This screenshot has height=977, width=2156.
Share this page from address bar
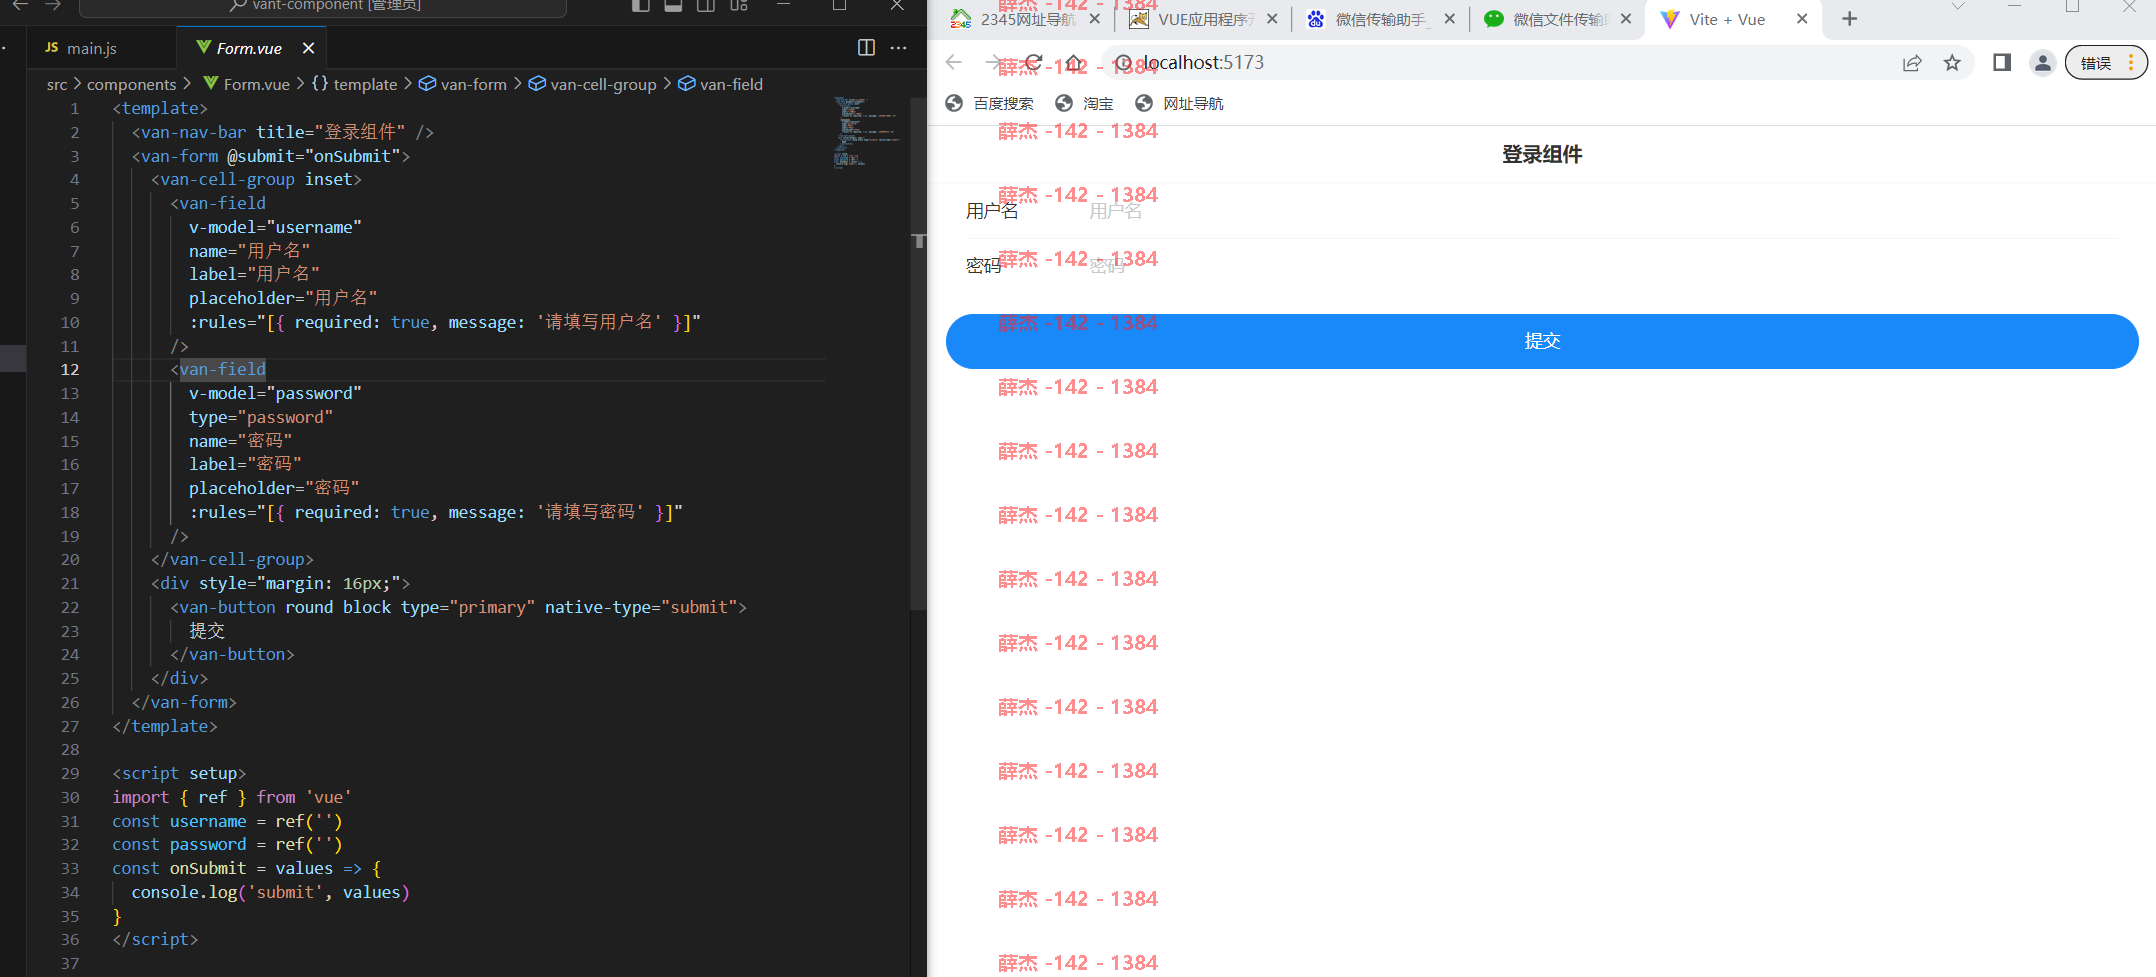tap(1912, 63)
